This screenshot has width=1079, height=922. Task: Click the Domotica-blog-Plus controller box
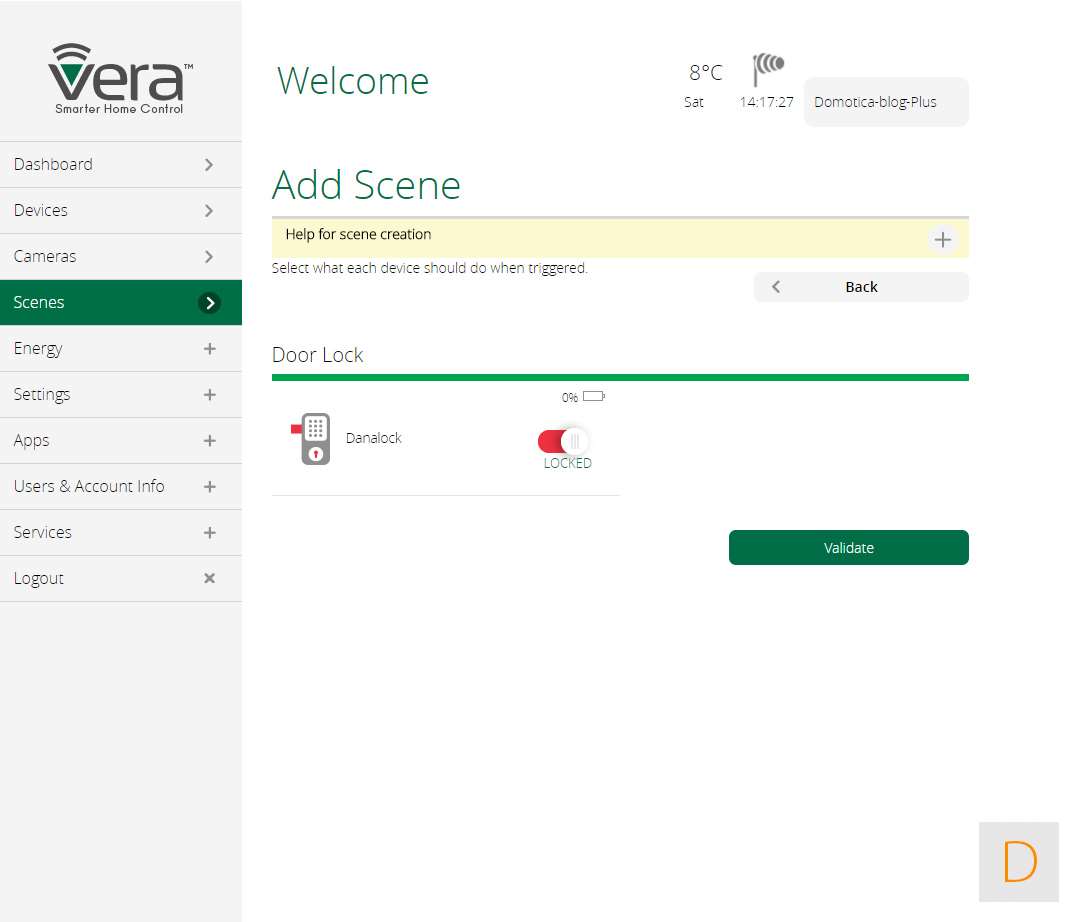886,102
